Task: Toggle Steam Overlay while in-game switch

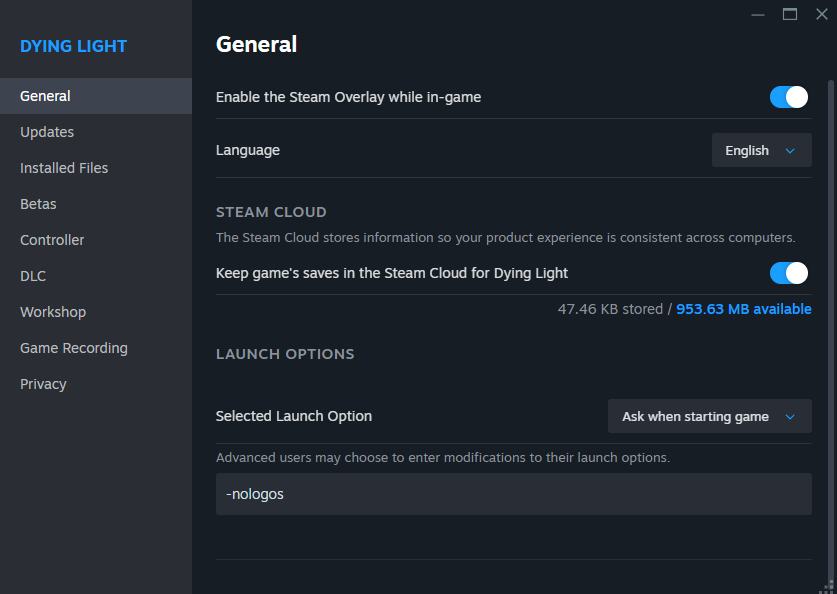Action: pos(789,97)
